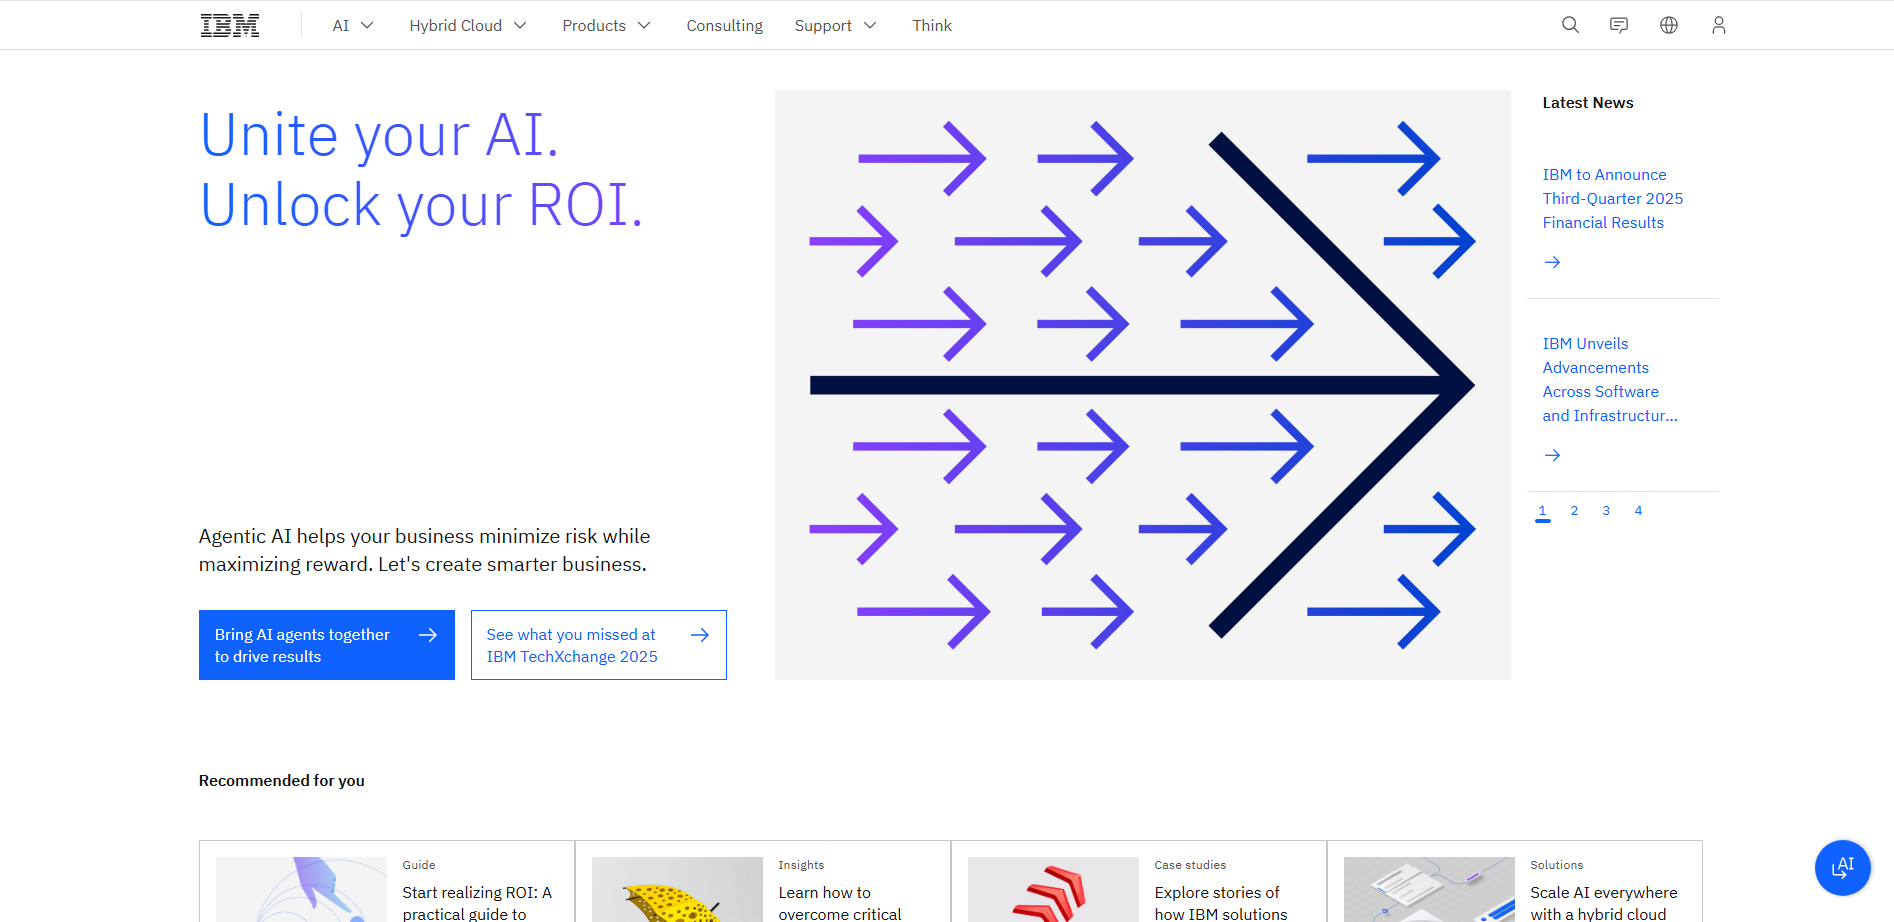This screenshot has height=922, width=1894.
Task: Click arrow under IBM Unveils Advancements news
Action: (x=1552, y=455)
